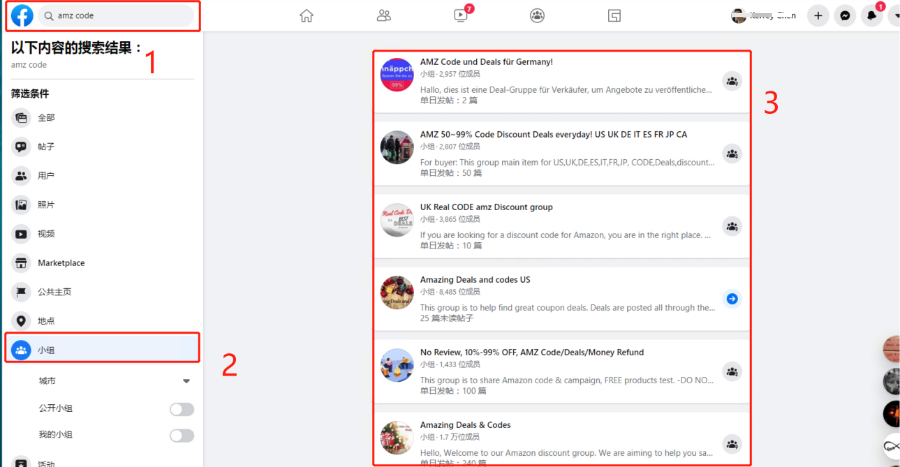This screenshot has height=467, width=900.
Task: Open Messenger chat icon
Action: click(845, 15)
